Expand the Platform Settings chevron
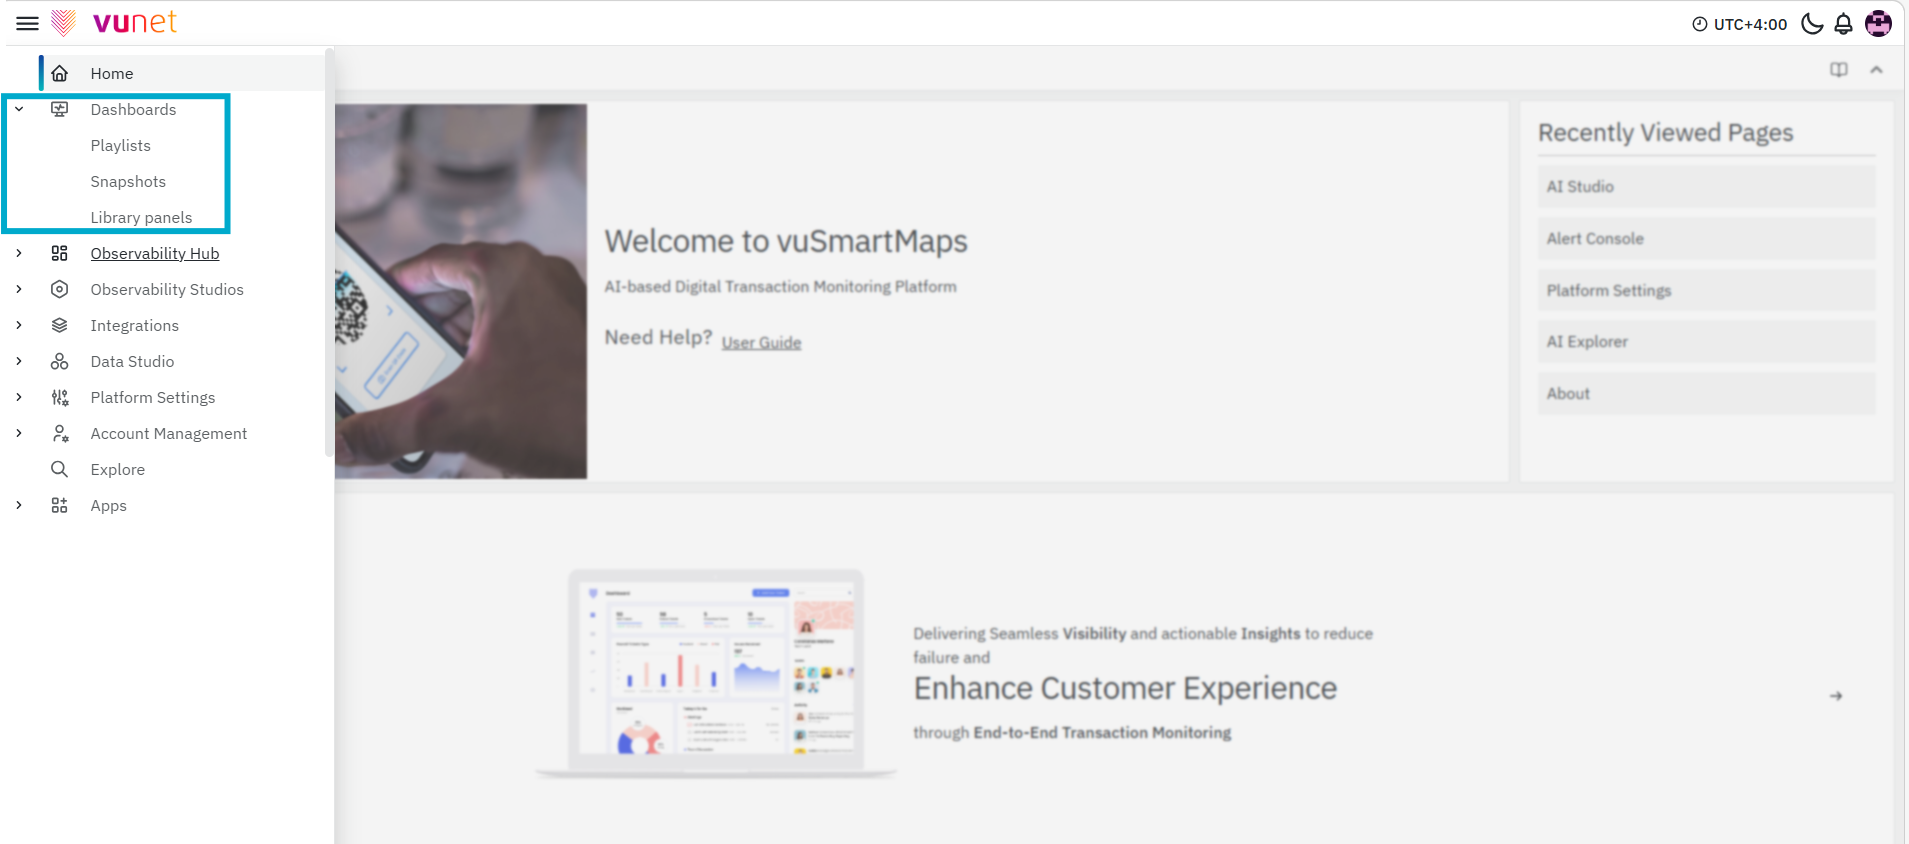 pyautogui.click(x=19, y=397)
